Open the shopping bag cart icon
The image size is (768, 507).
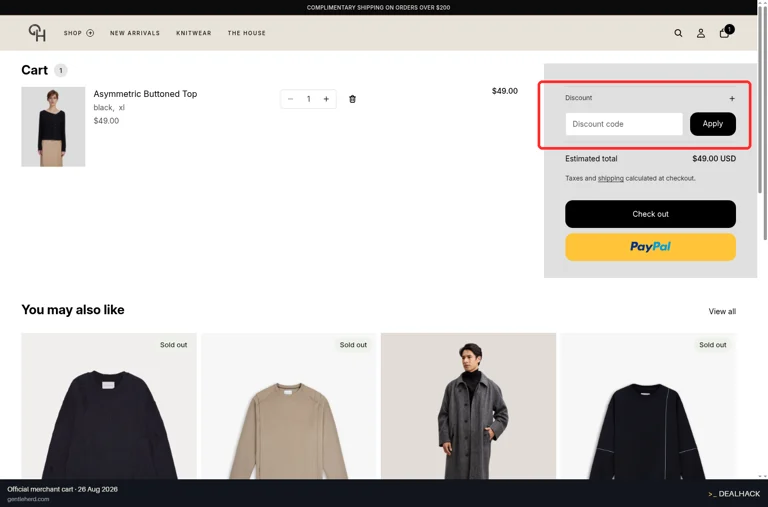tap(724, 33)
